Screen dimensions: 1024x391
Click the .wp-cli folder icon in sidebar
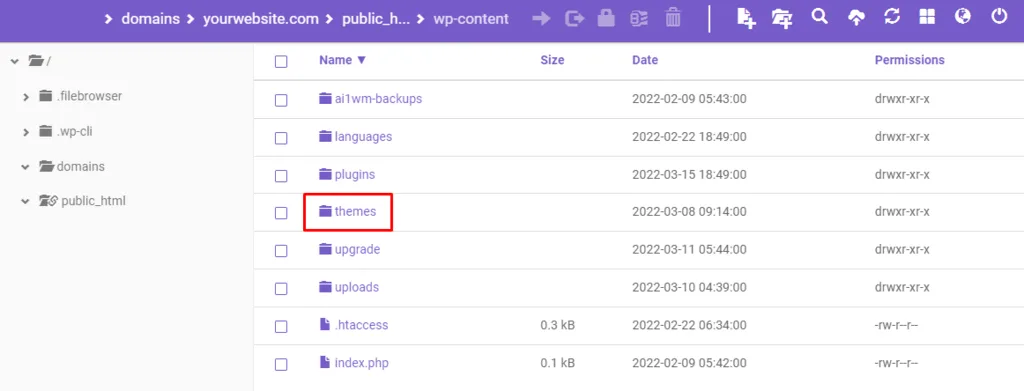click(45, 131)
